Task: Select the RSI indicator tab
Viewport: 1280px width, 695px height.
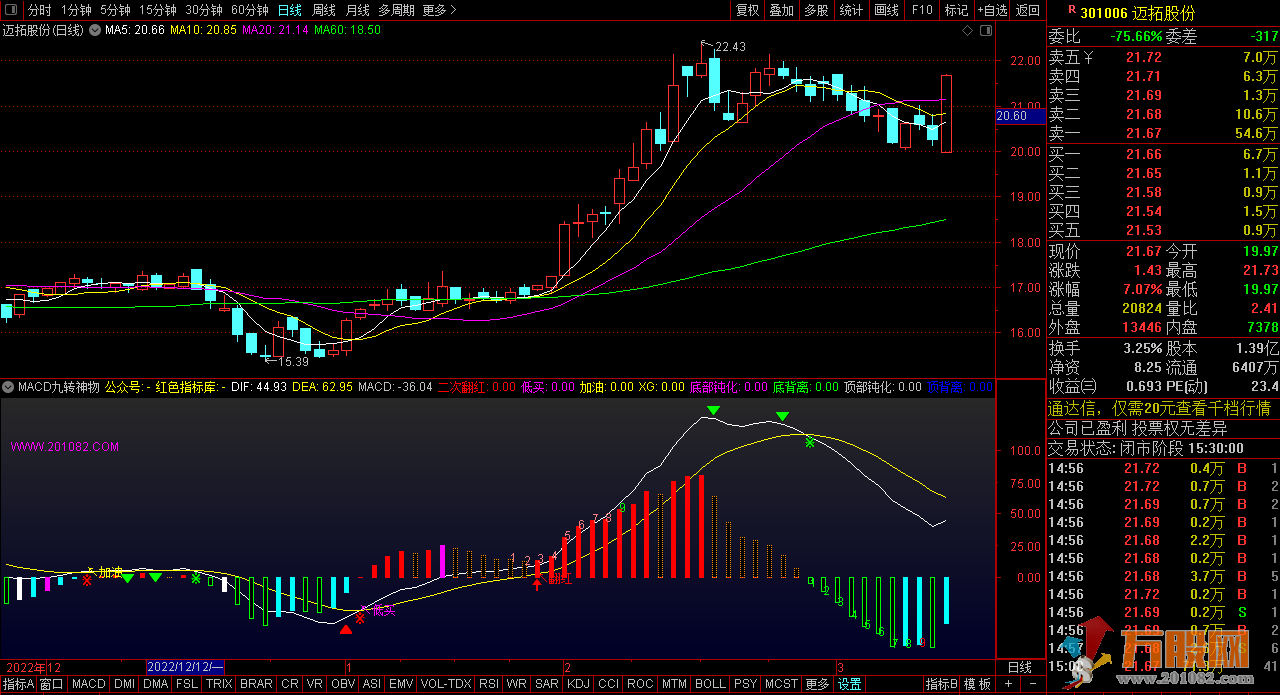Action: click(489, 685)
